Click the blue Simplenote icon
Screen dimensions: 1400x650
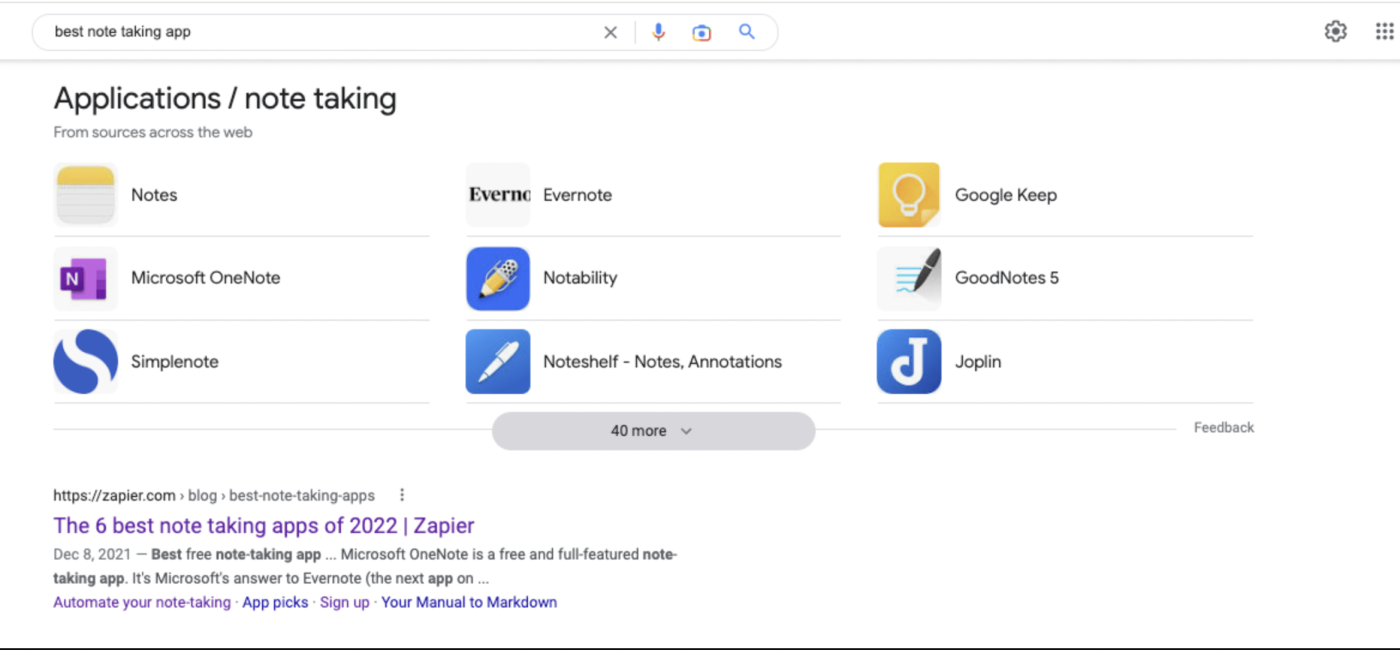(85, 362)
